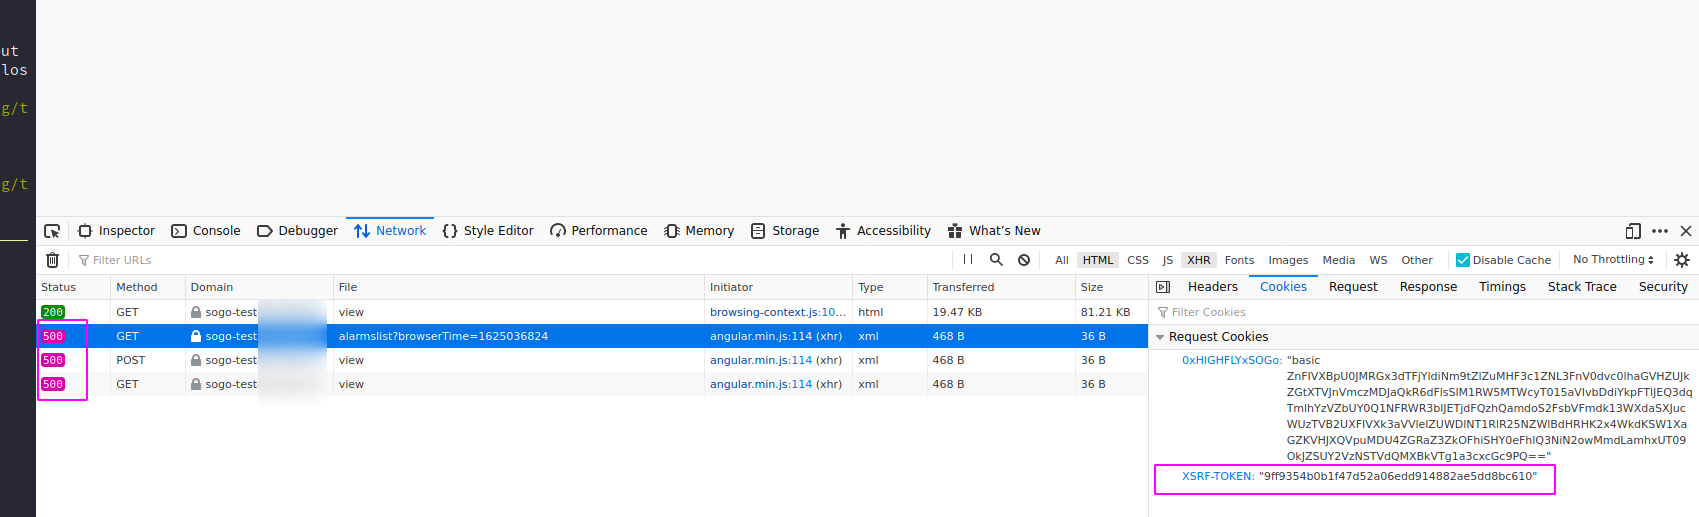Toggle the XHR request filter
1699x517 pixels.
[x=1198, y=260]
